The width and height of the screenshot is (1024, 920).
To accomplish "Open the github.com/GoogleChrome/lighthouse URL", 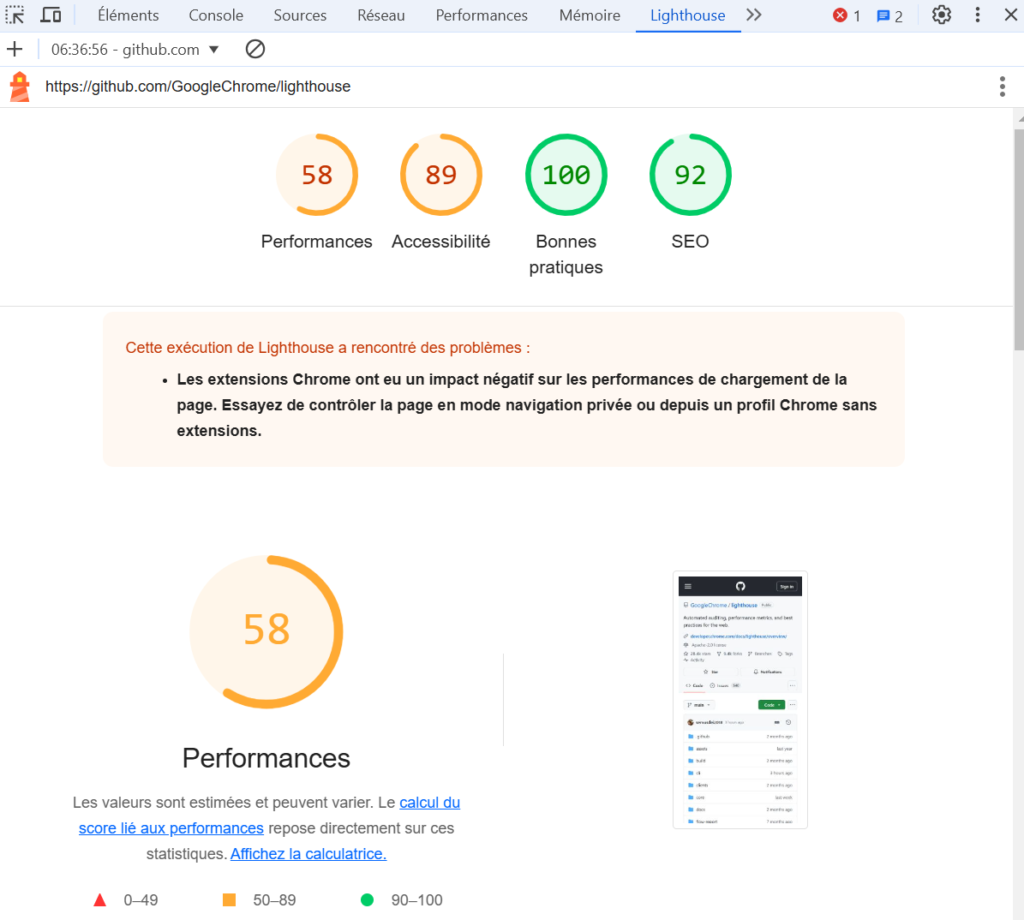I will [x=198, y=87].
